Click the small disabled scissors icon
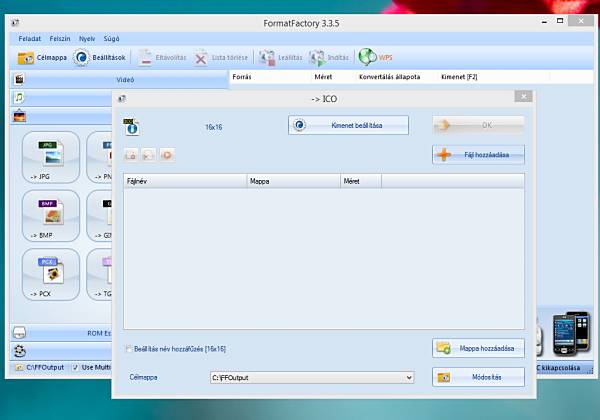The image size is (600, 420). [148, 155]
